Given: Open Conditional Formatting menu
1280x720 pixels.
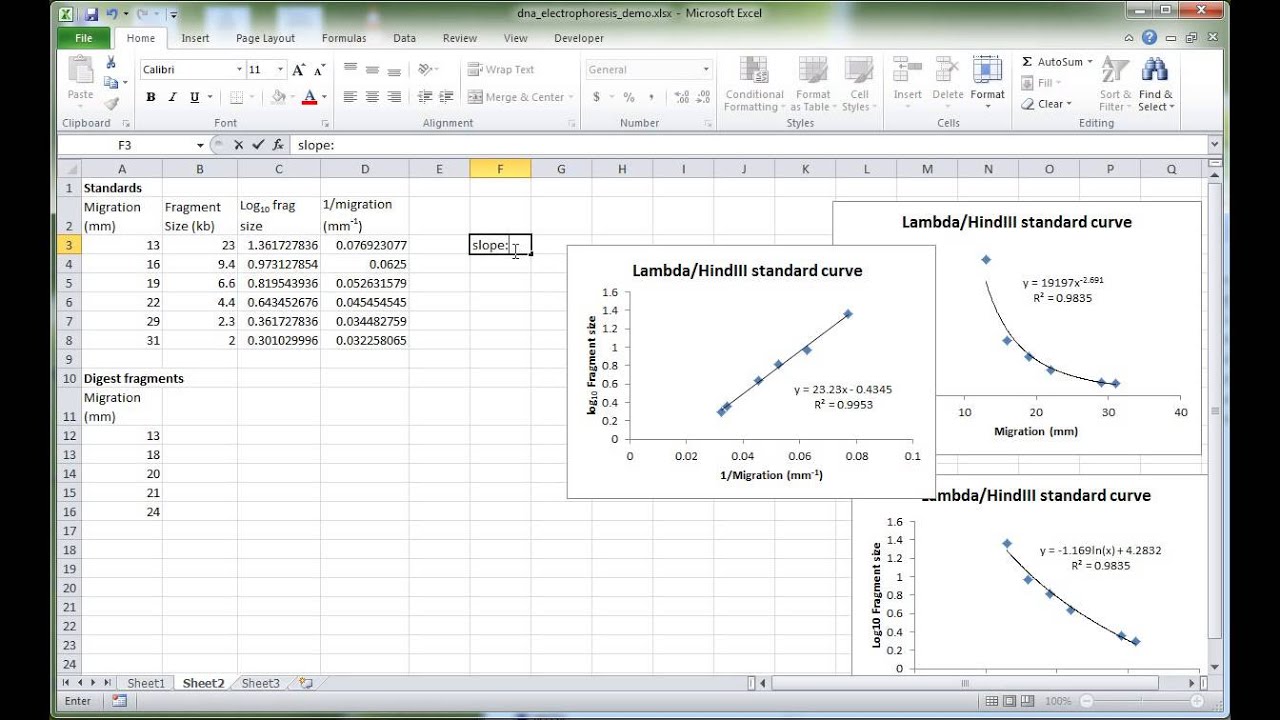Looking at the screenshot, I should tap(754, 84).
